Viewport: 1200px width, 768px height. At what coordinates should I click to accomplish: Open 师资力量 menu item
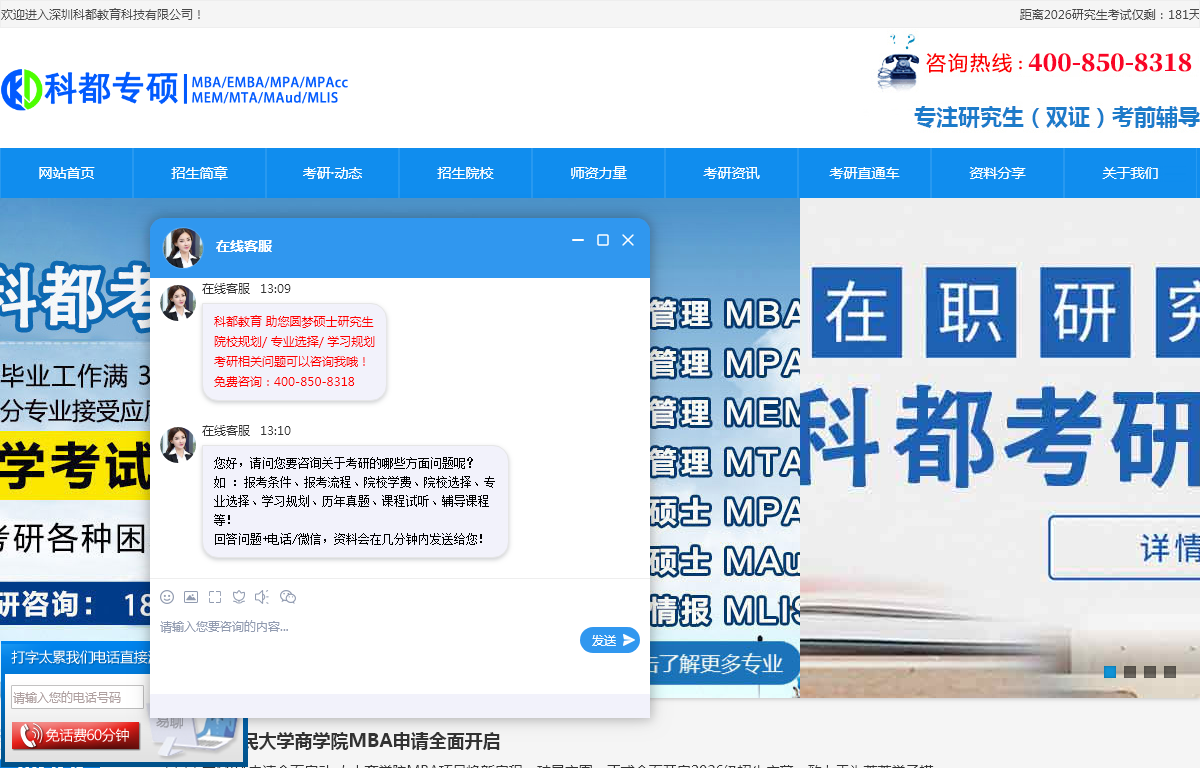click(x=598, y=173)
